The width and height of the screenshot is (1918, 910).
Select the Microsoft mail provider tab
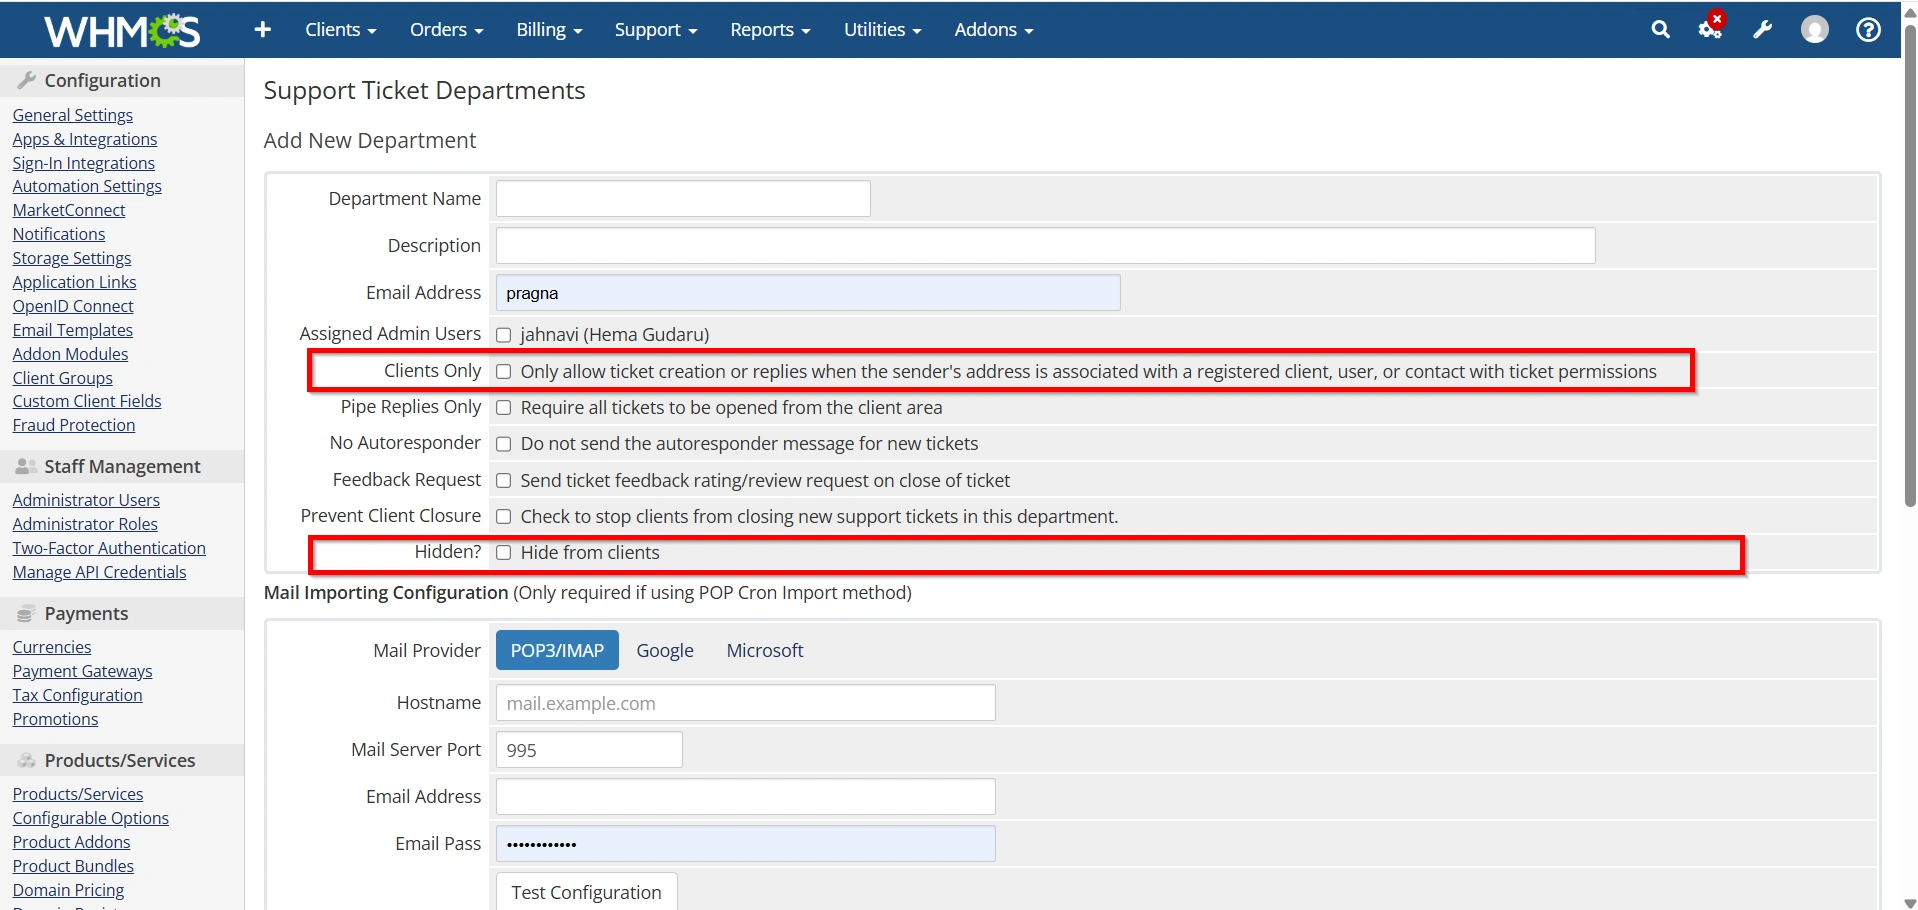(x=765, y=650)
